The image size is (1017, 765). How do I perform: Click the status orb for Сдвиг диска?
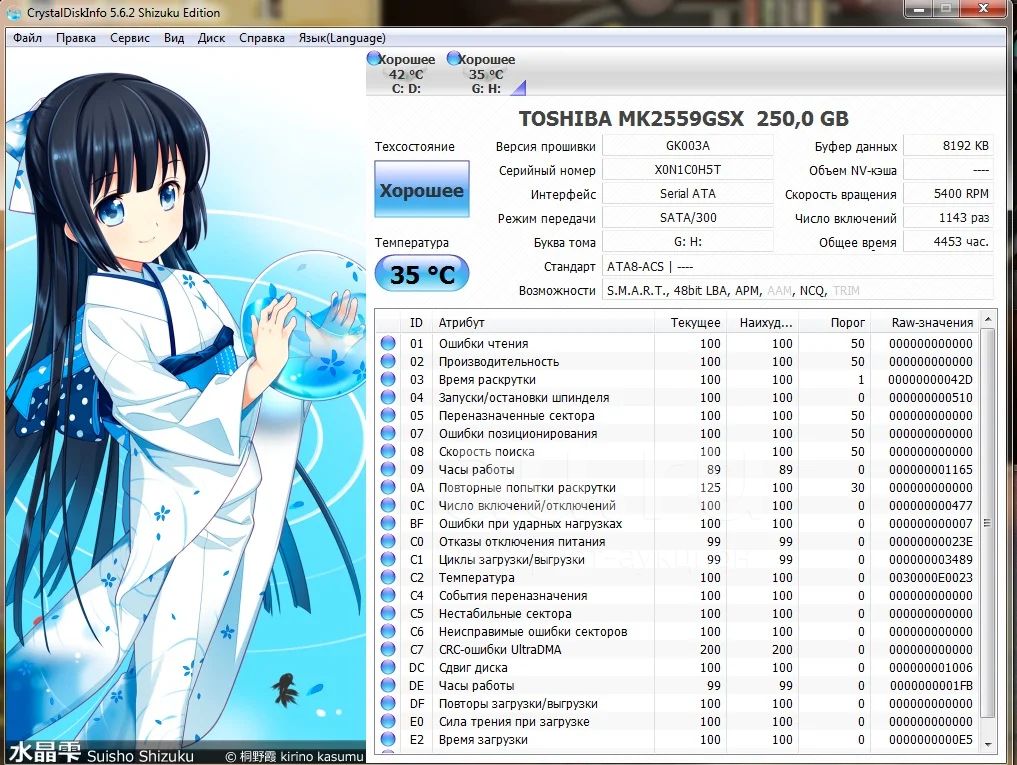(x=388, y=667)
